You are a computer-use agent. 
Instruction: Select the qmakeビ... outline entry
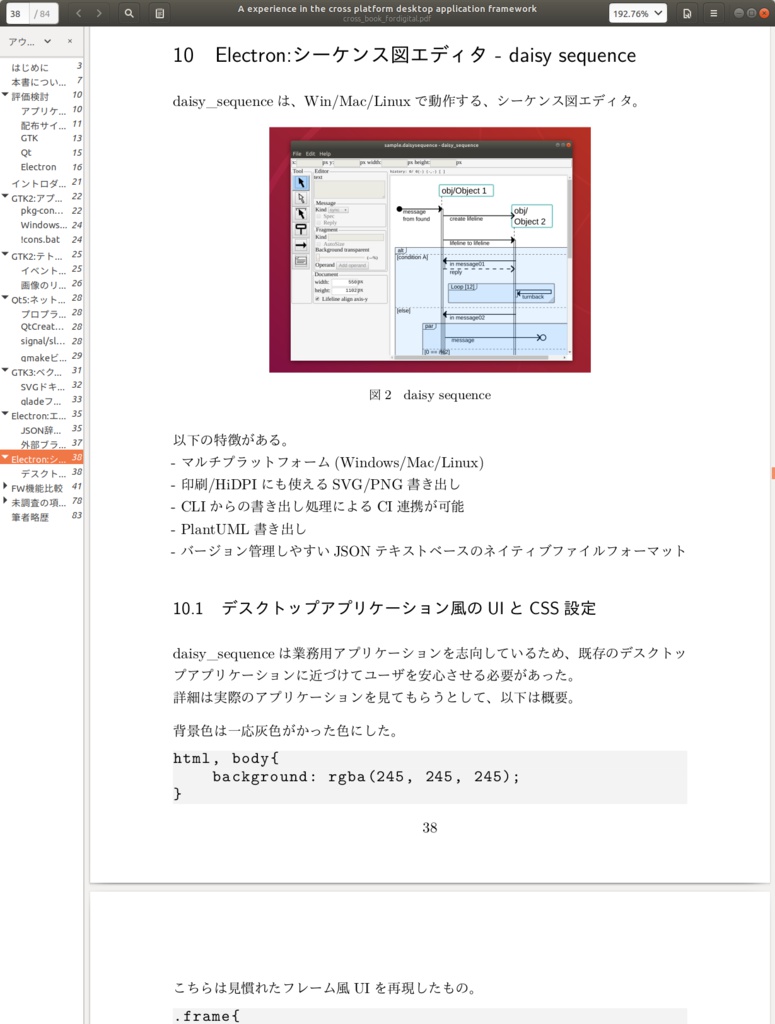click(43, 357)
